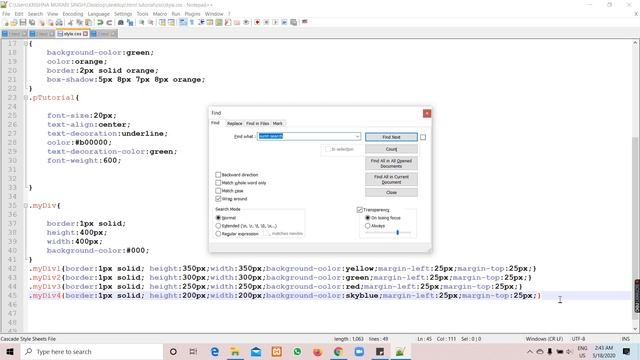
Task: Select the Normal search mode radio
Action: point(218,218)
